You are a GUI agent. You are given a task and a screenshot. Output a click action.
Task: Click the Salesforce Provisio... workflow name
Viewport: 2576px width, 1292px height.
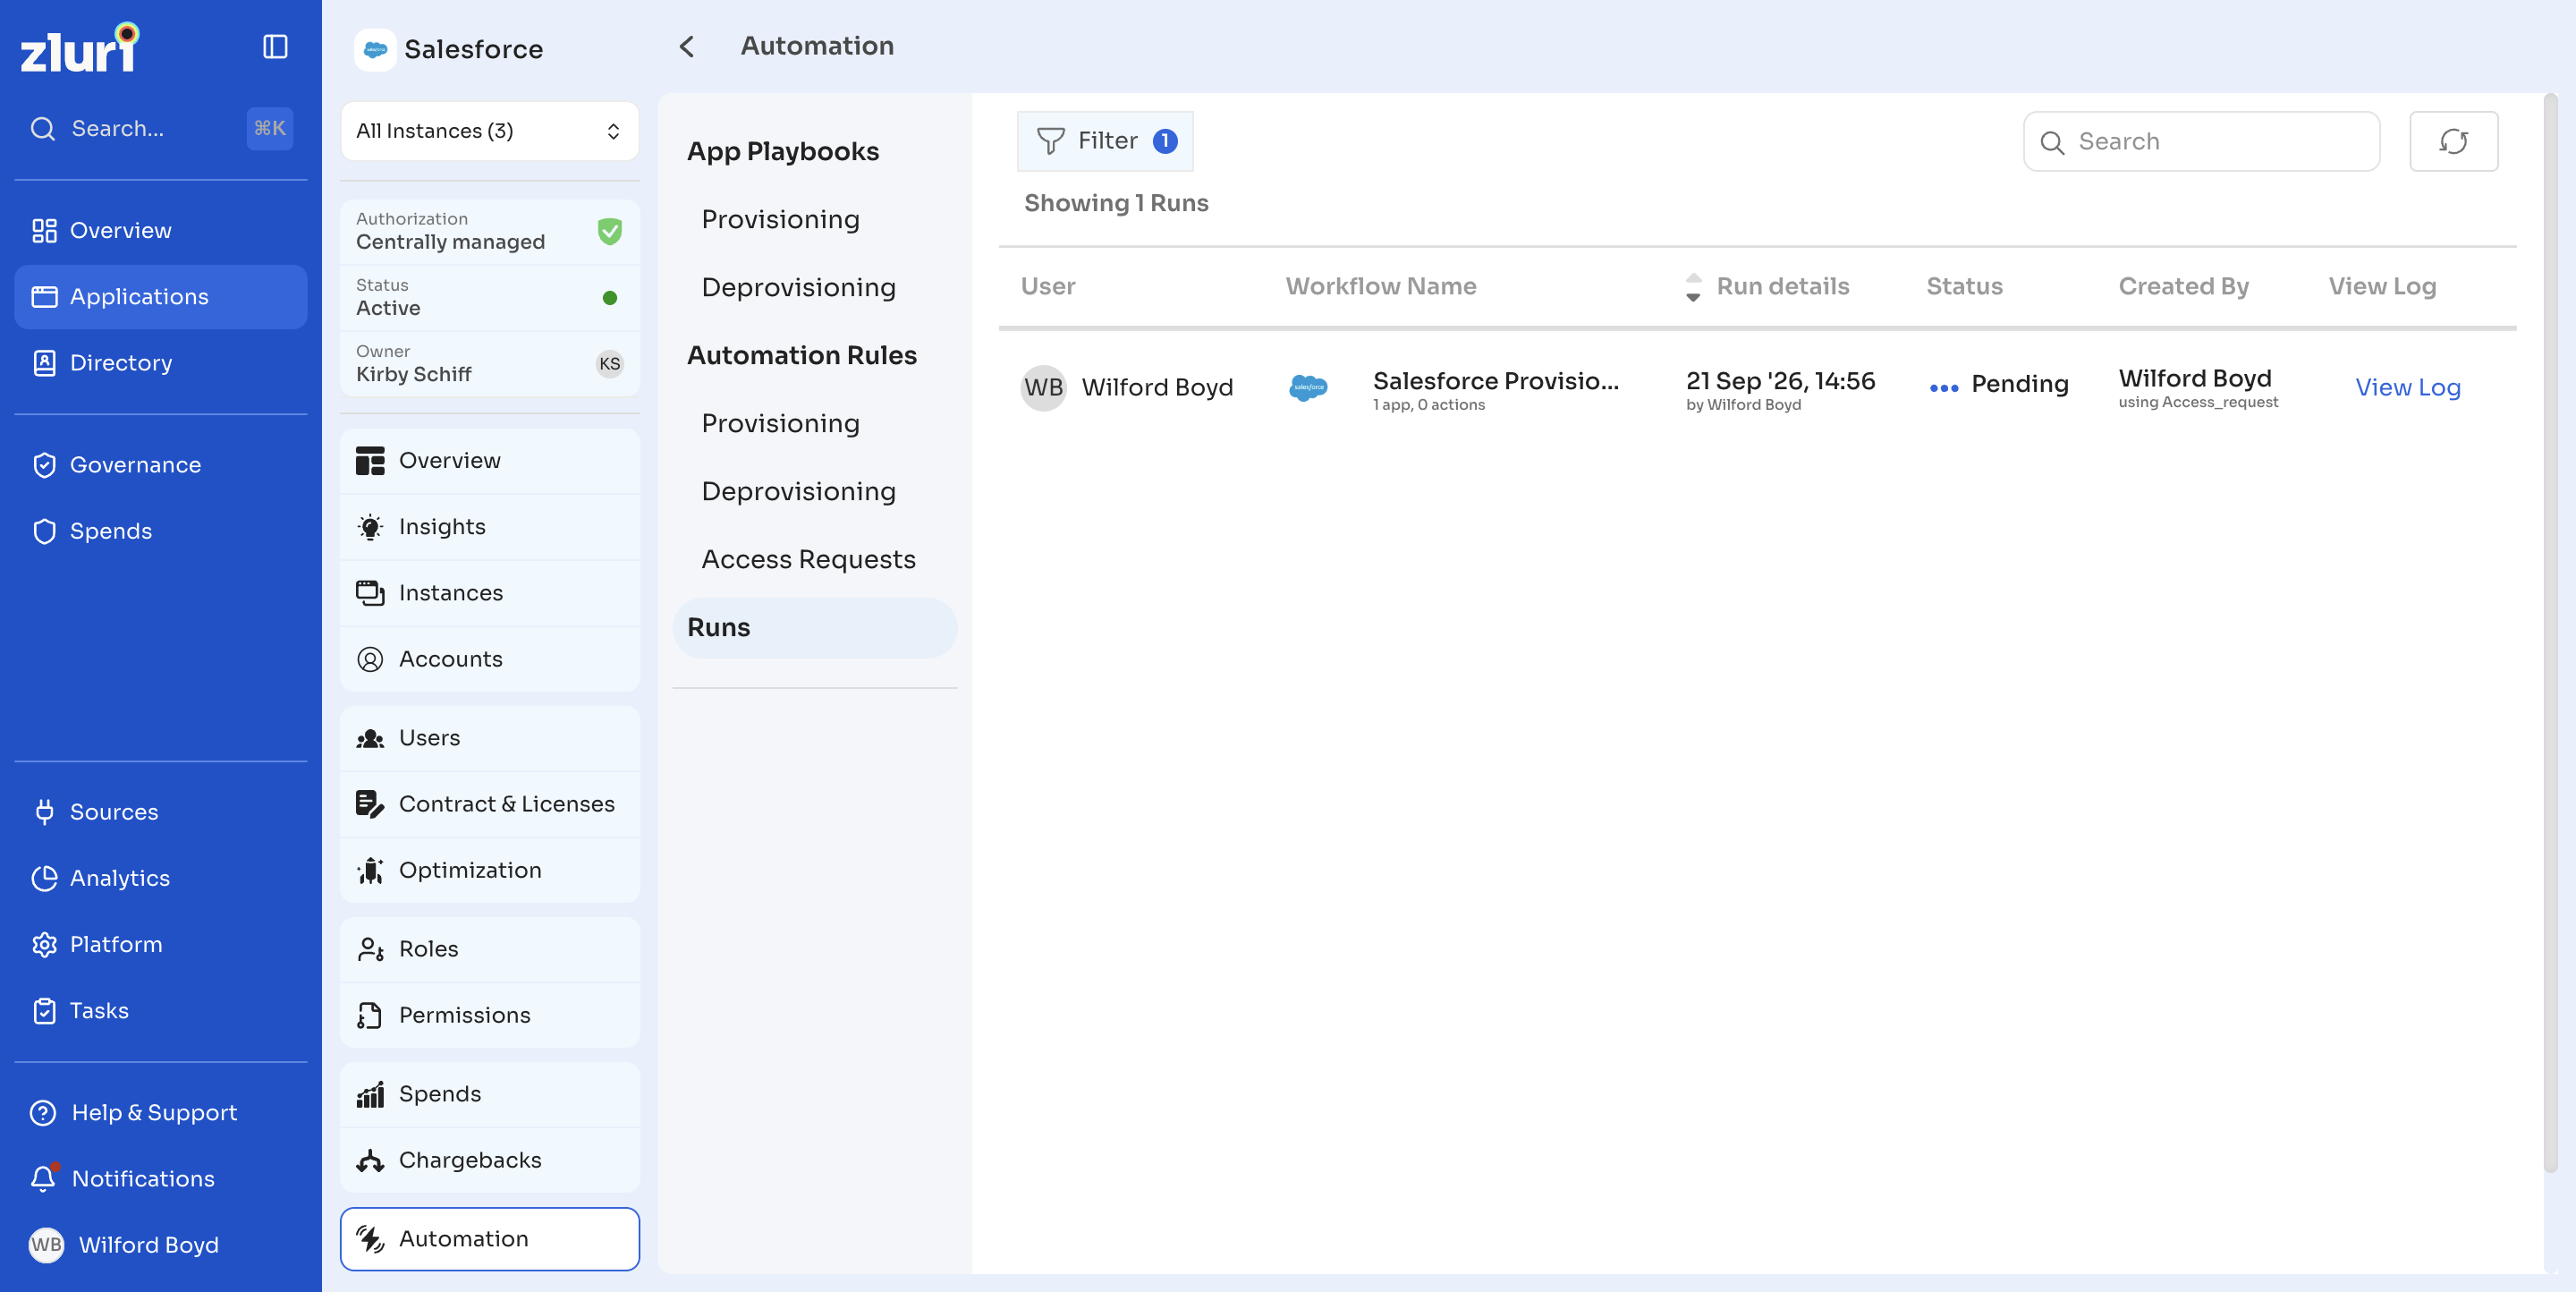[1495, 381]
